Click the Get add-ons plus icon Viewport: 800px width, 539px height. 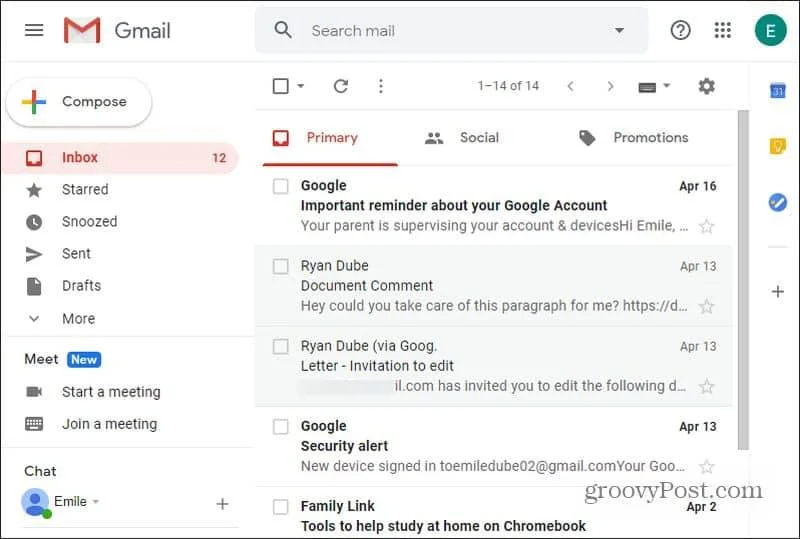(778, 291)
